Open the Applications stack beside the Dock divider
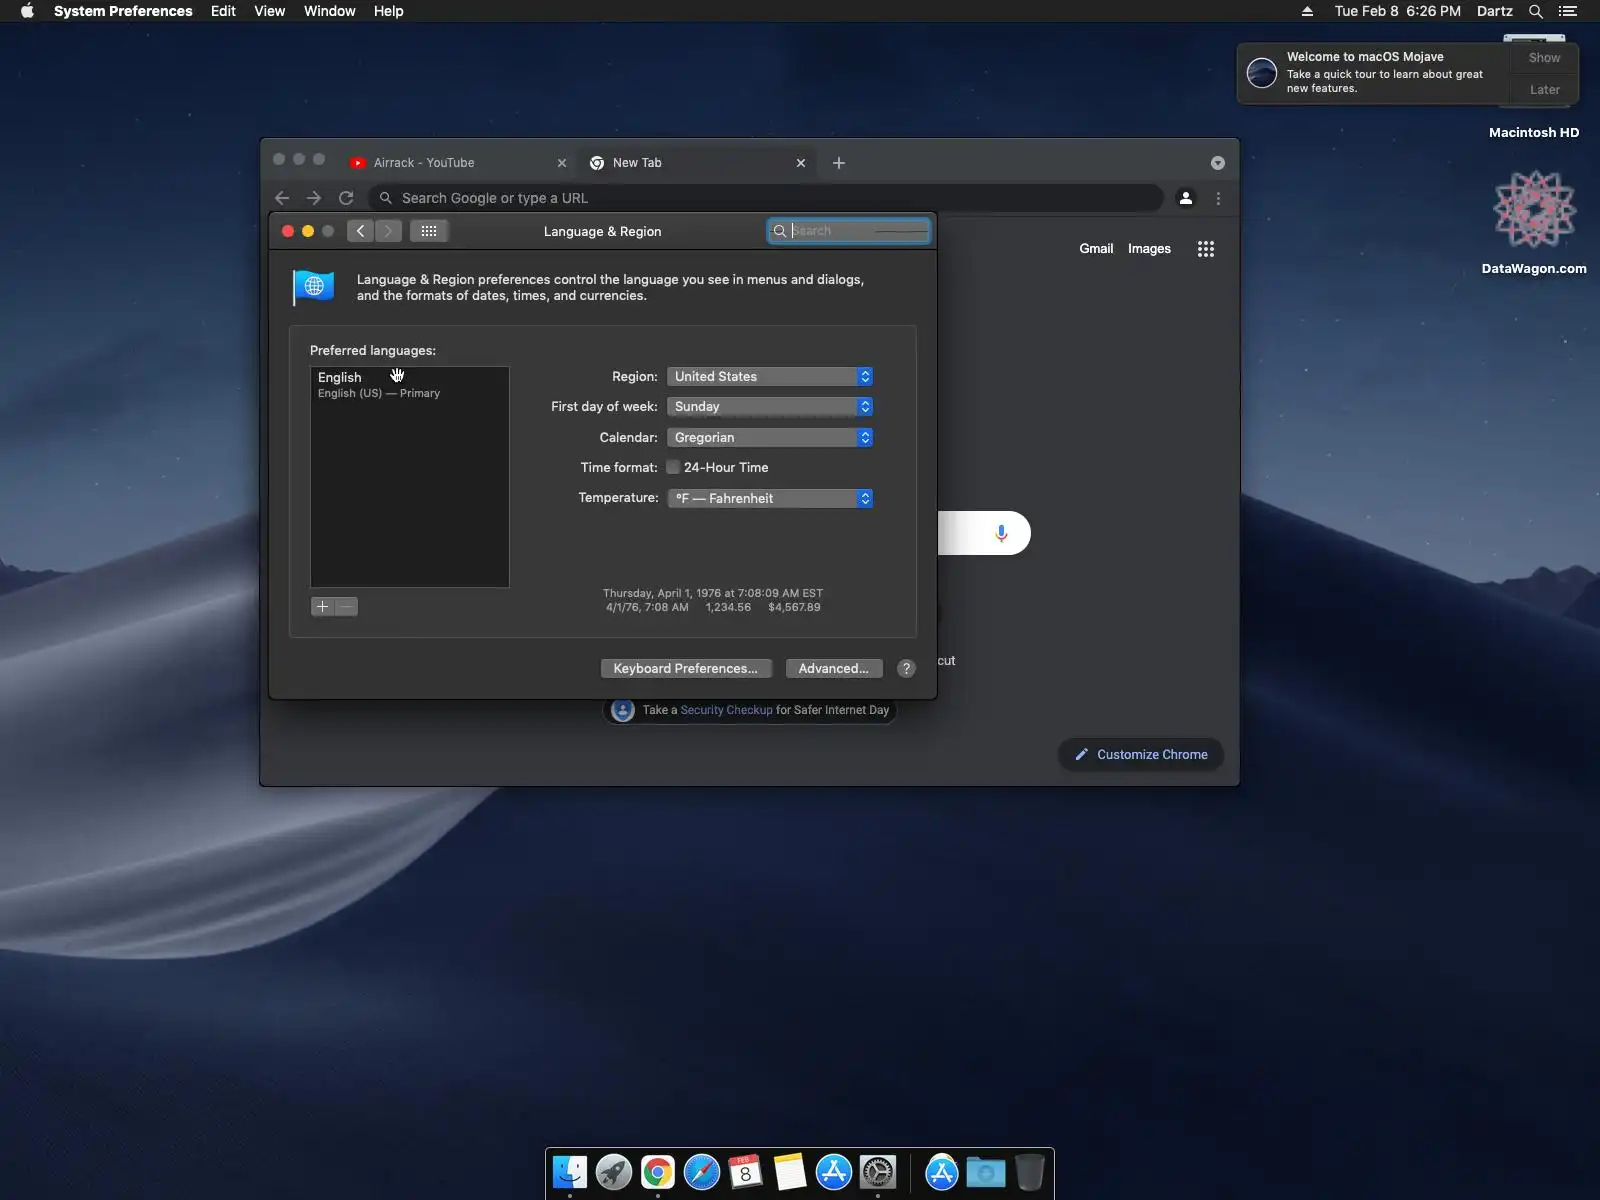This screenshot has width=1600, height=1200. pyautogui.click(x=942, y=1172)
